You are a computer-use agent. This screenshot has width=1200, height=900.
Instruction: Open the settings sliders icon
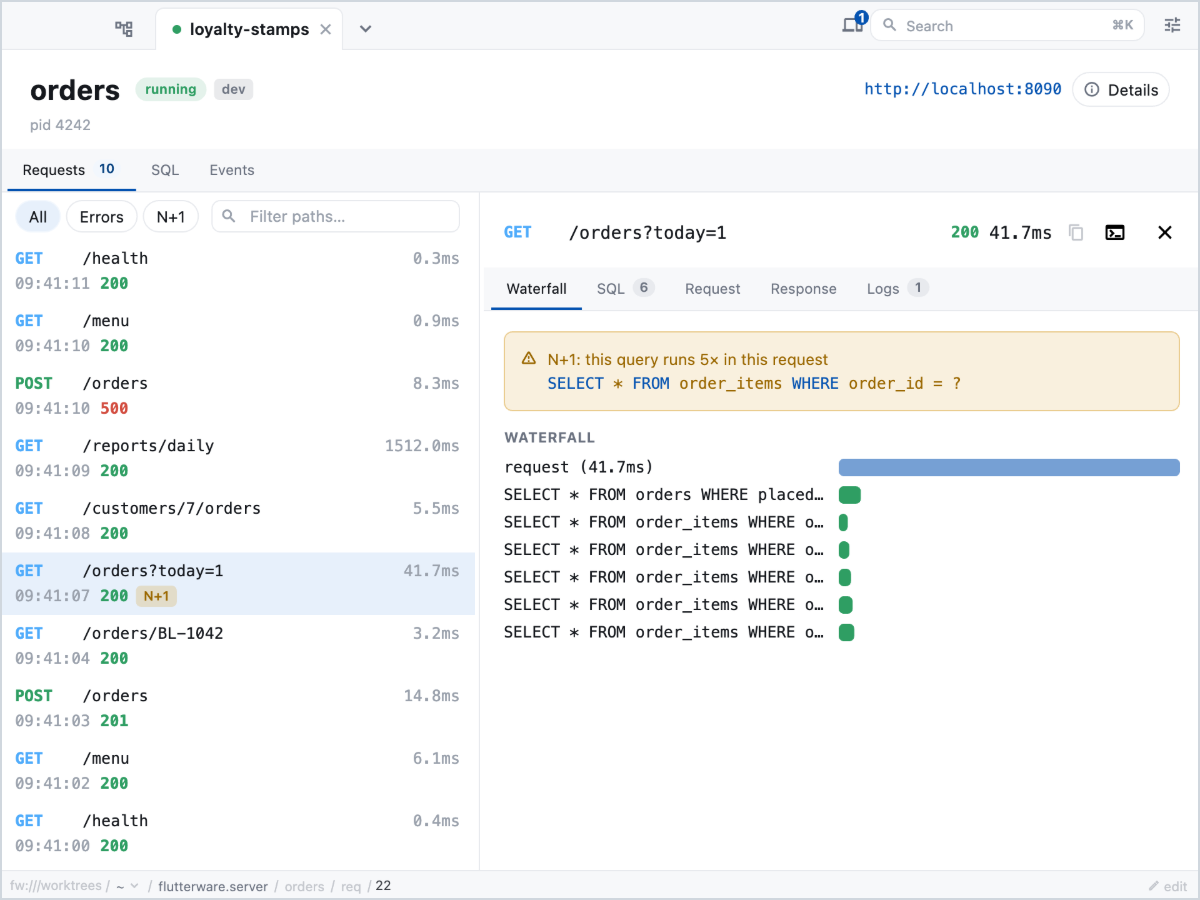point(1172,26)
